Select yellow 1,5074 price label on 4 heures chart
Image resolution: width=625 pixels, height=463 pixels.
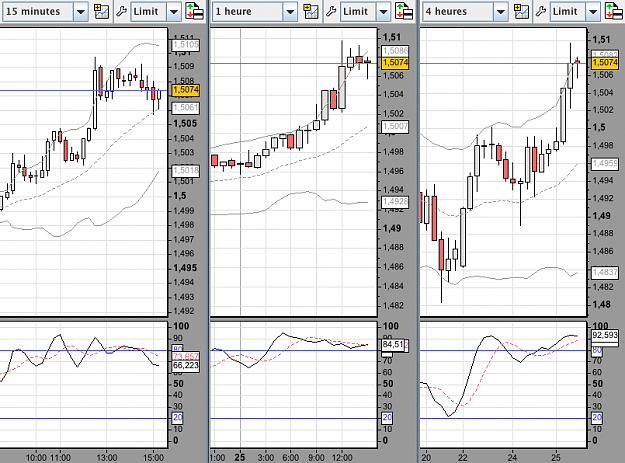pyautogui.click(x=605, y=63)
